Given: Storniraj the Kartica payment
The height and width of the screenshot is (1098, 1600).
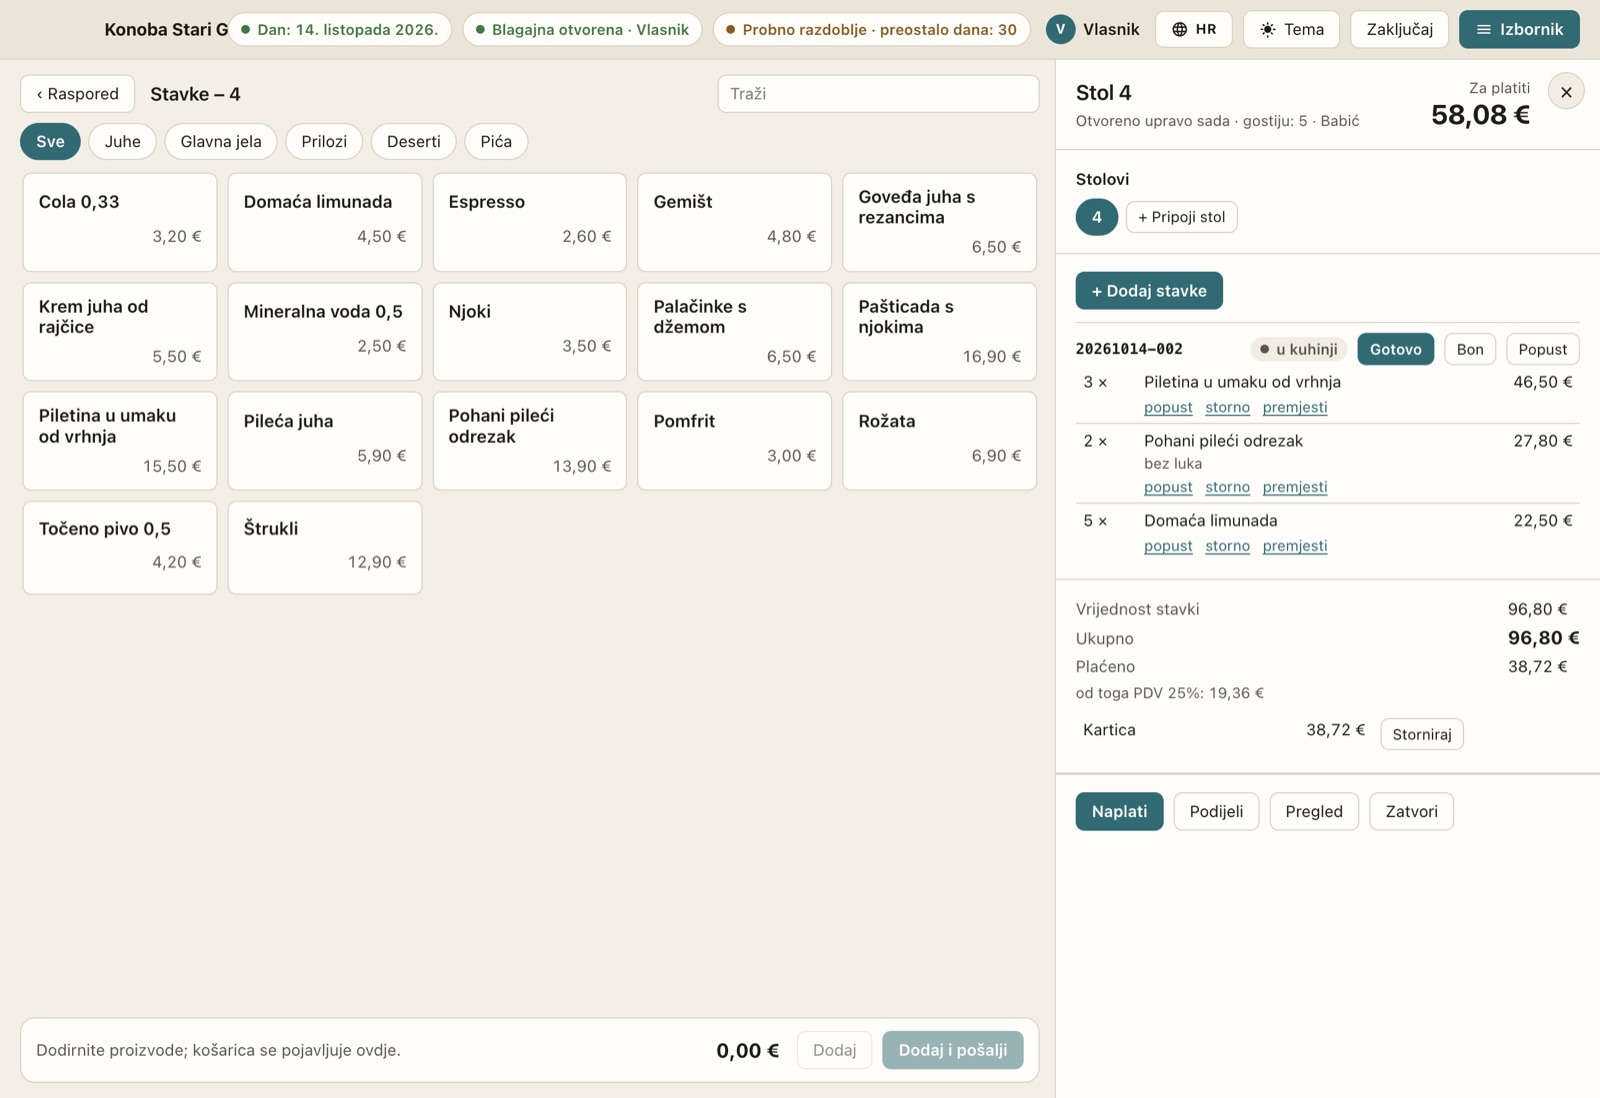Looking at the screenshot, I should 1421,734.
